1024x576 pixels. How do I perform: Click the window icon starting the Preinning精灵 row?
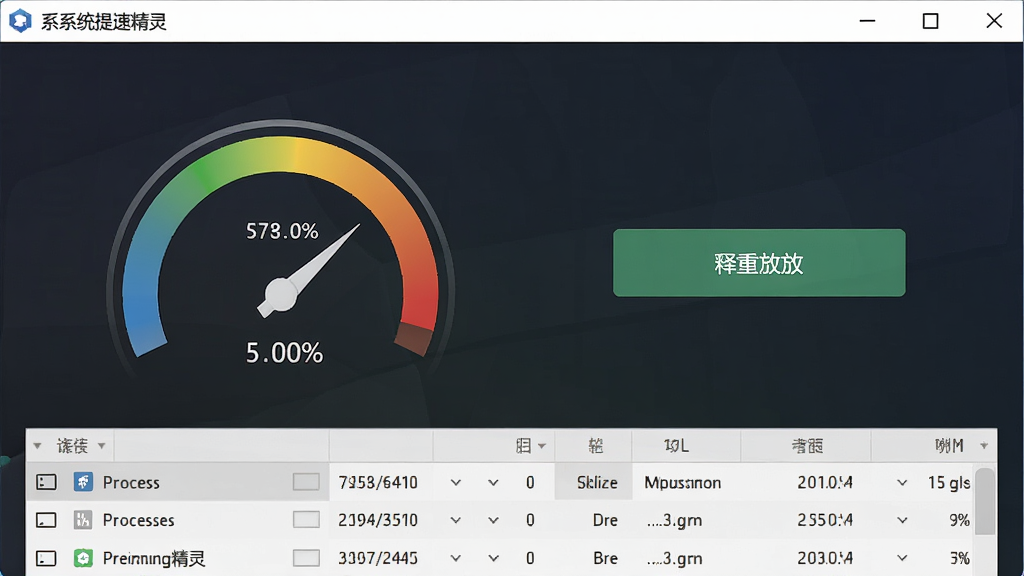46,558
